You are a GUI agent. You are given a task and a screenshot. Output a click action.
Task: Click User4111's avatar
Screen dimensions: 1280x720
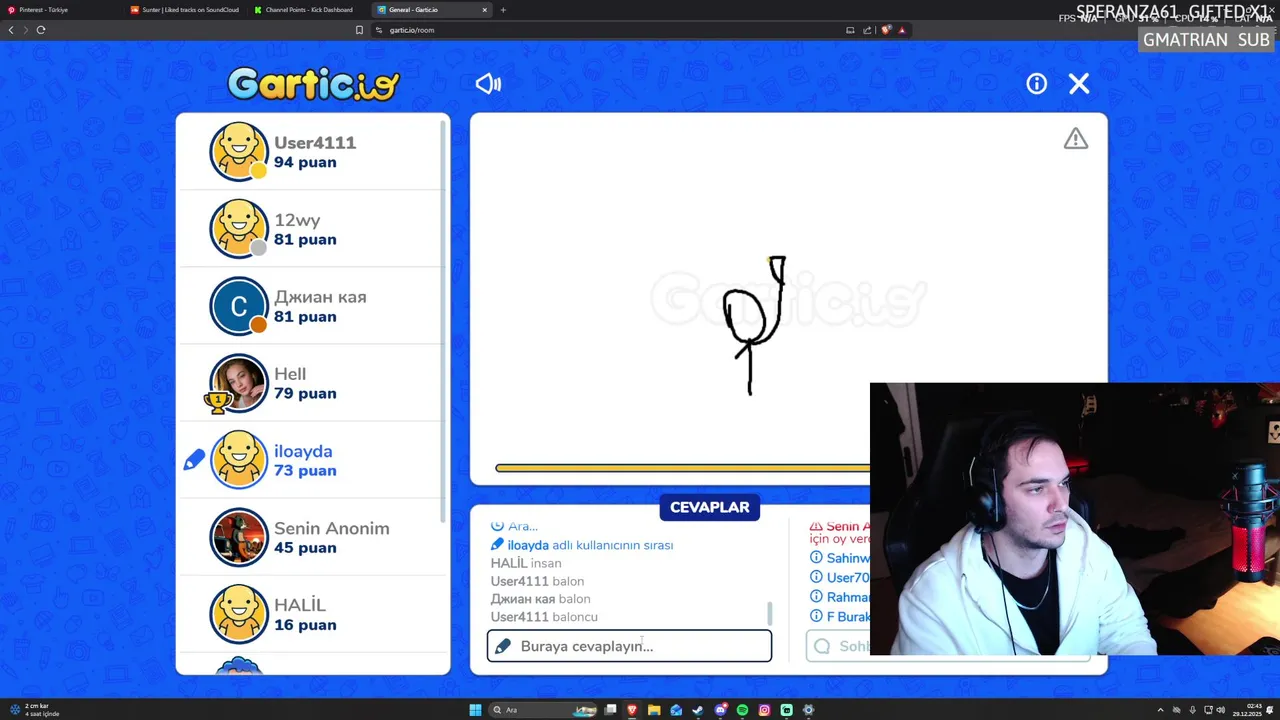(x=239, y=151)
